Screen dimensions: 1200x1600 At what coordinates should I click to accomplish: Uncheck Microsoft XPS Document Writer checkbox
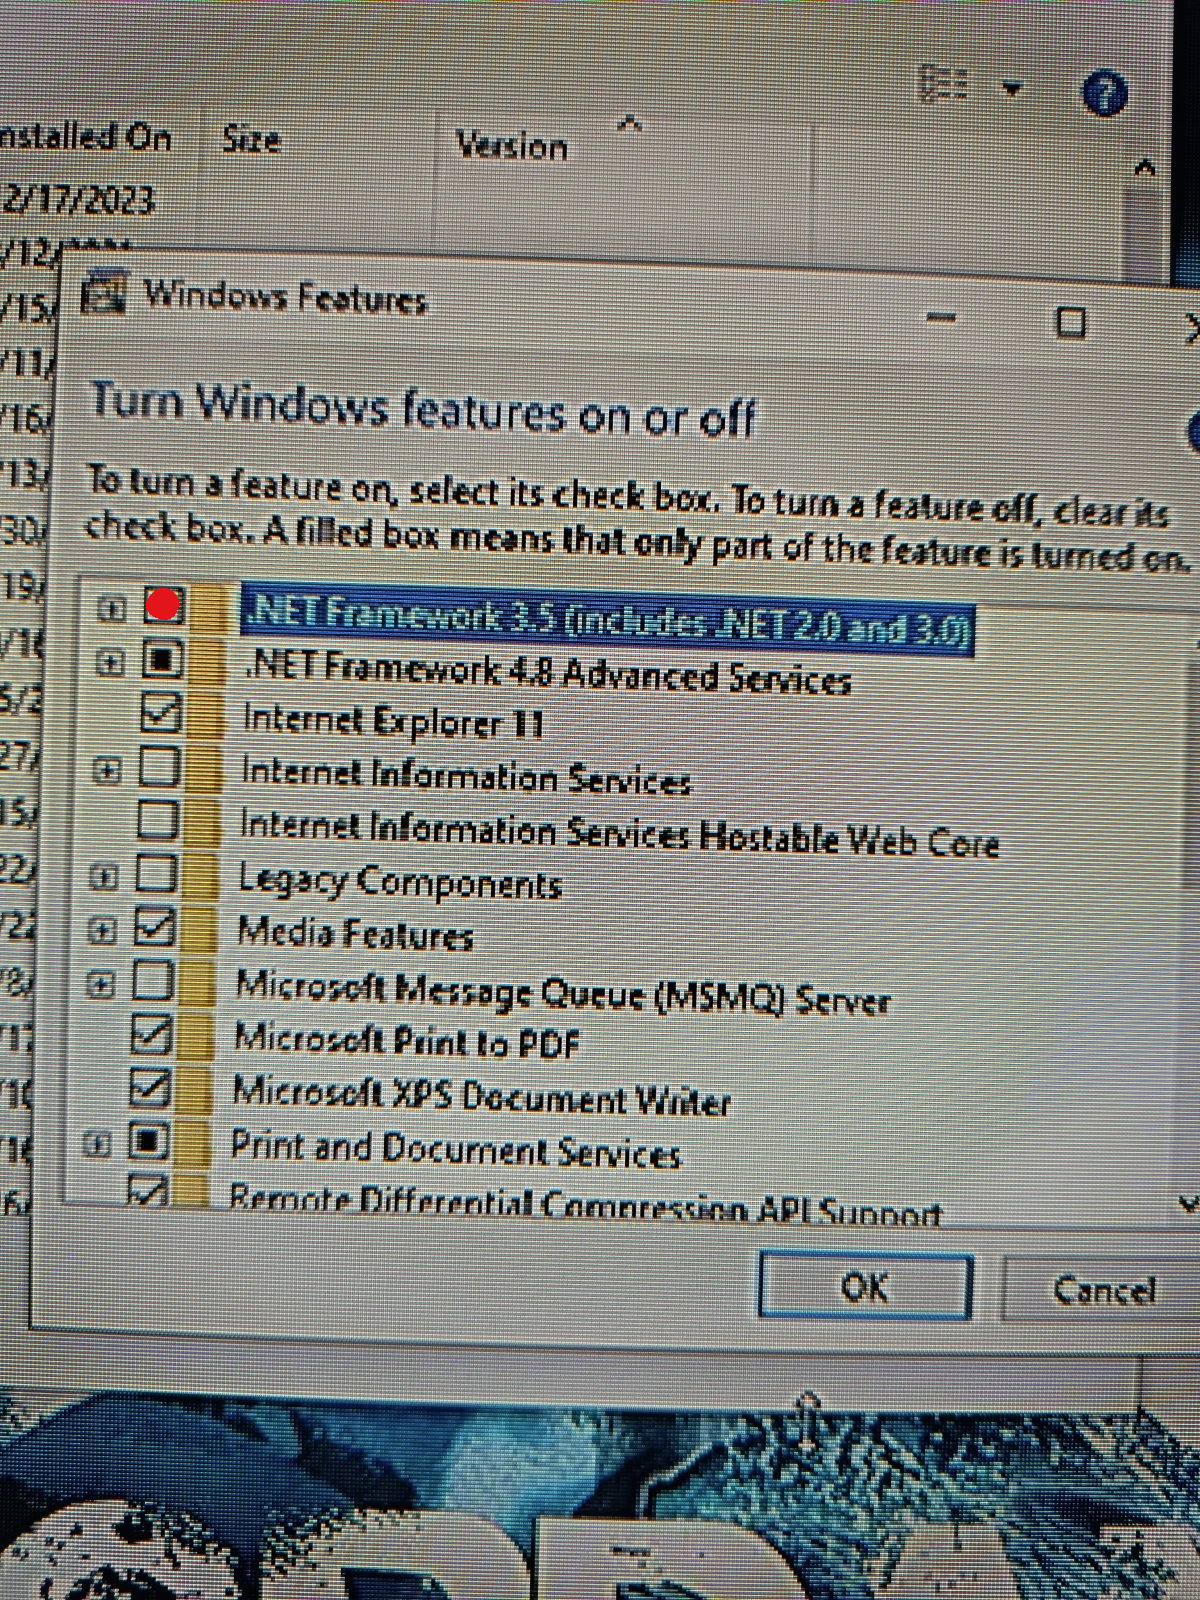pyautogui.click(x=150, y=1087)
